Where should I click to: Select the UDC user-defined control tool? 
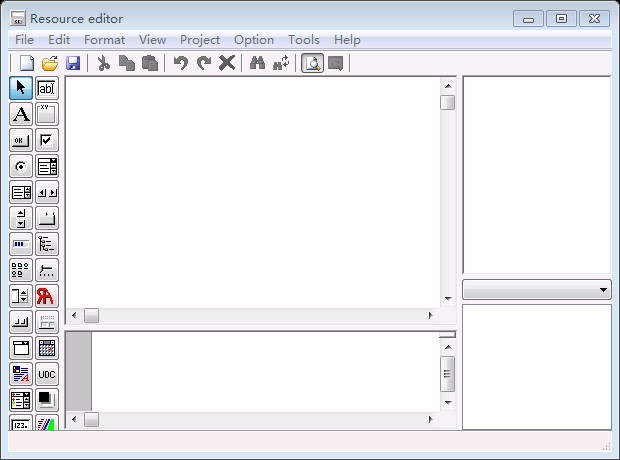click(x=47, y=374)
